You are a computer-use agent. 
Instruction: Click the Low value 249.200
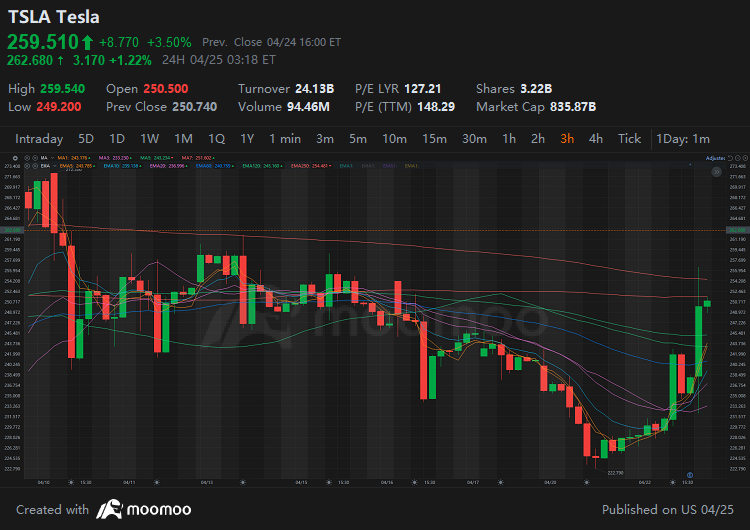point(59,107)
